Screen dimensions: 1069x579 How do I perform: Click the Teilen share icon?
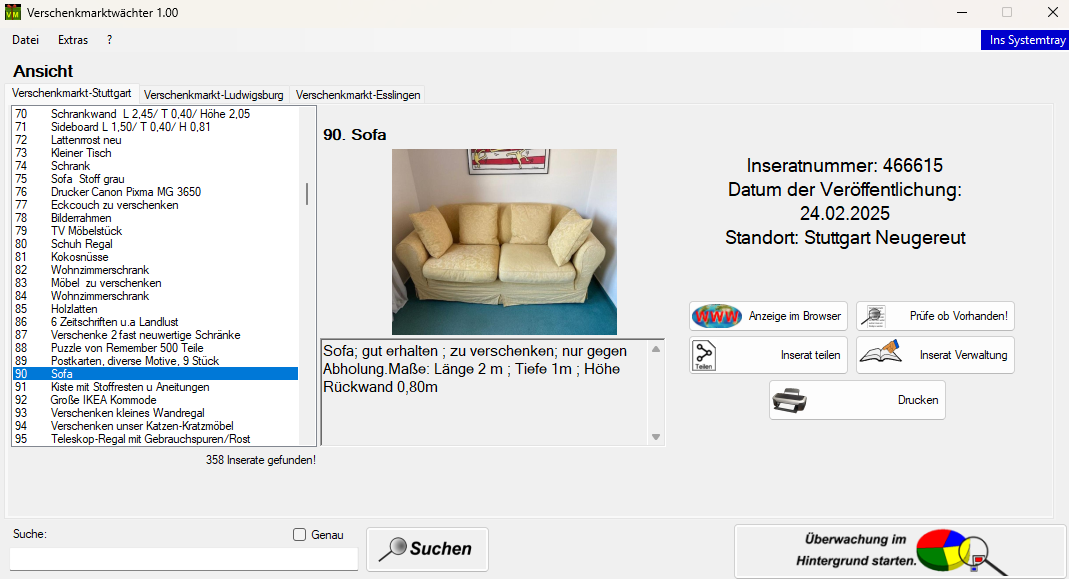[x=704, y=355]
